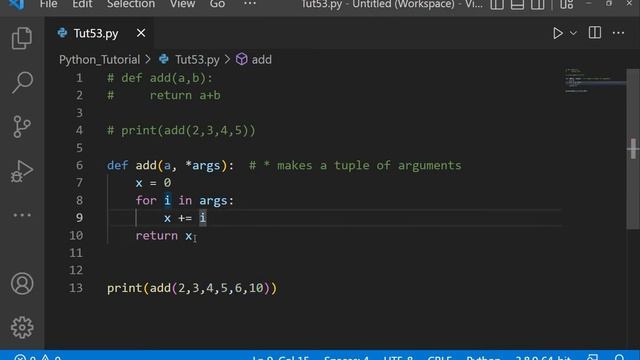Click line number 6 in gutter
This screenshot has width=640, height=360.
(x=79, y=165)
